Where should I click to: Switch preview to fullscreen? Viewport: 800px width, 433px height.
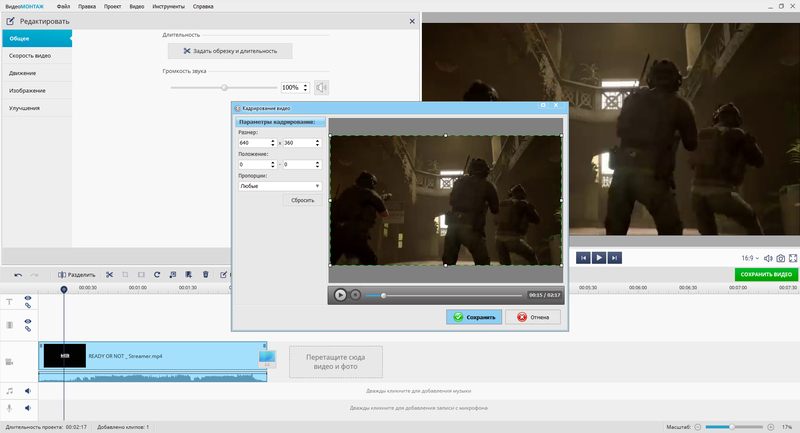click(x=793, y=259)
